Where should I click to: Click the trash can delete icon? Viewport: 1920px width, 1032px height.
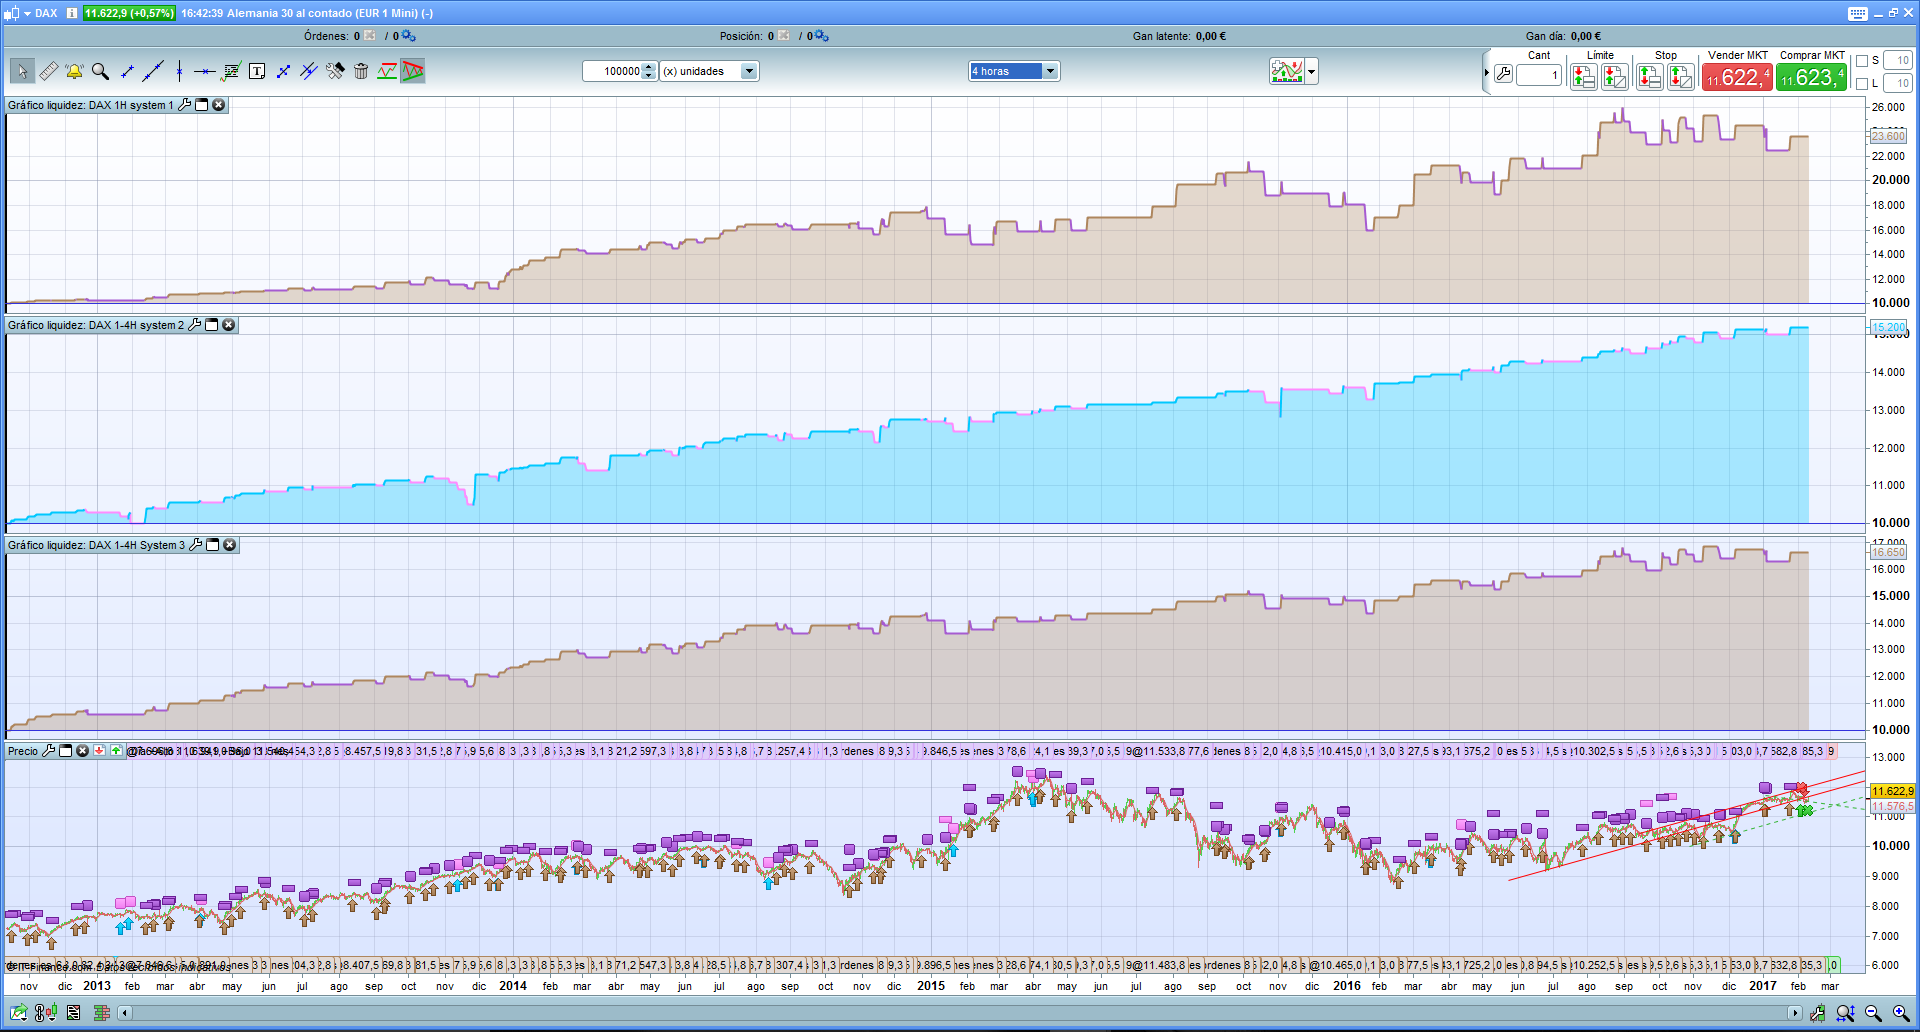361,71
